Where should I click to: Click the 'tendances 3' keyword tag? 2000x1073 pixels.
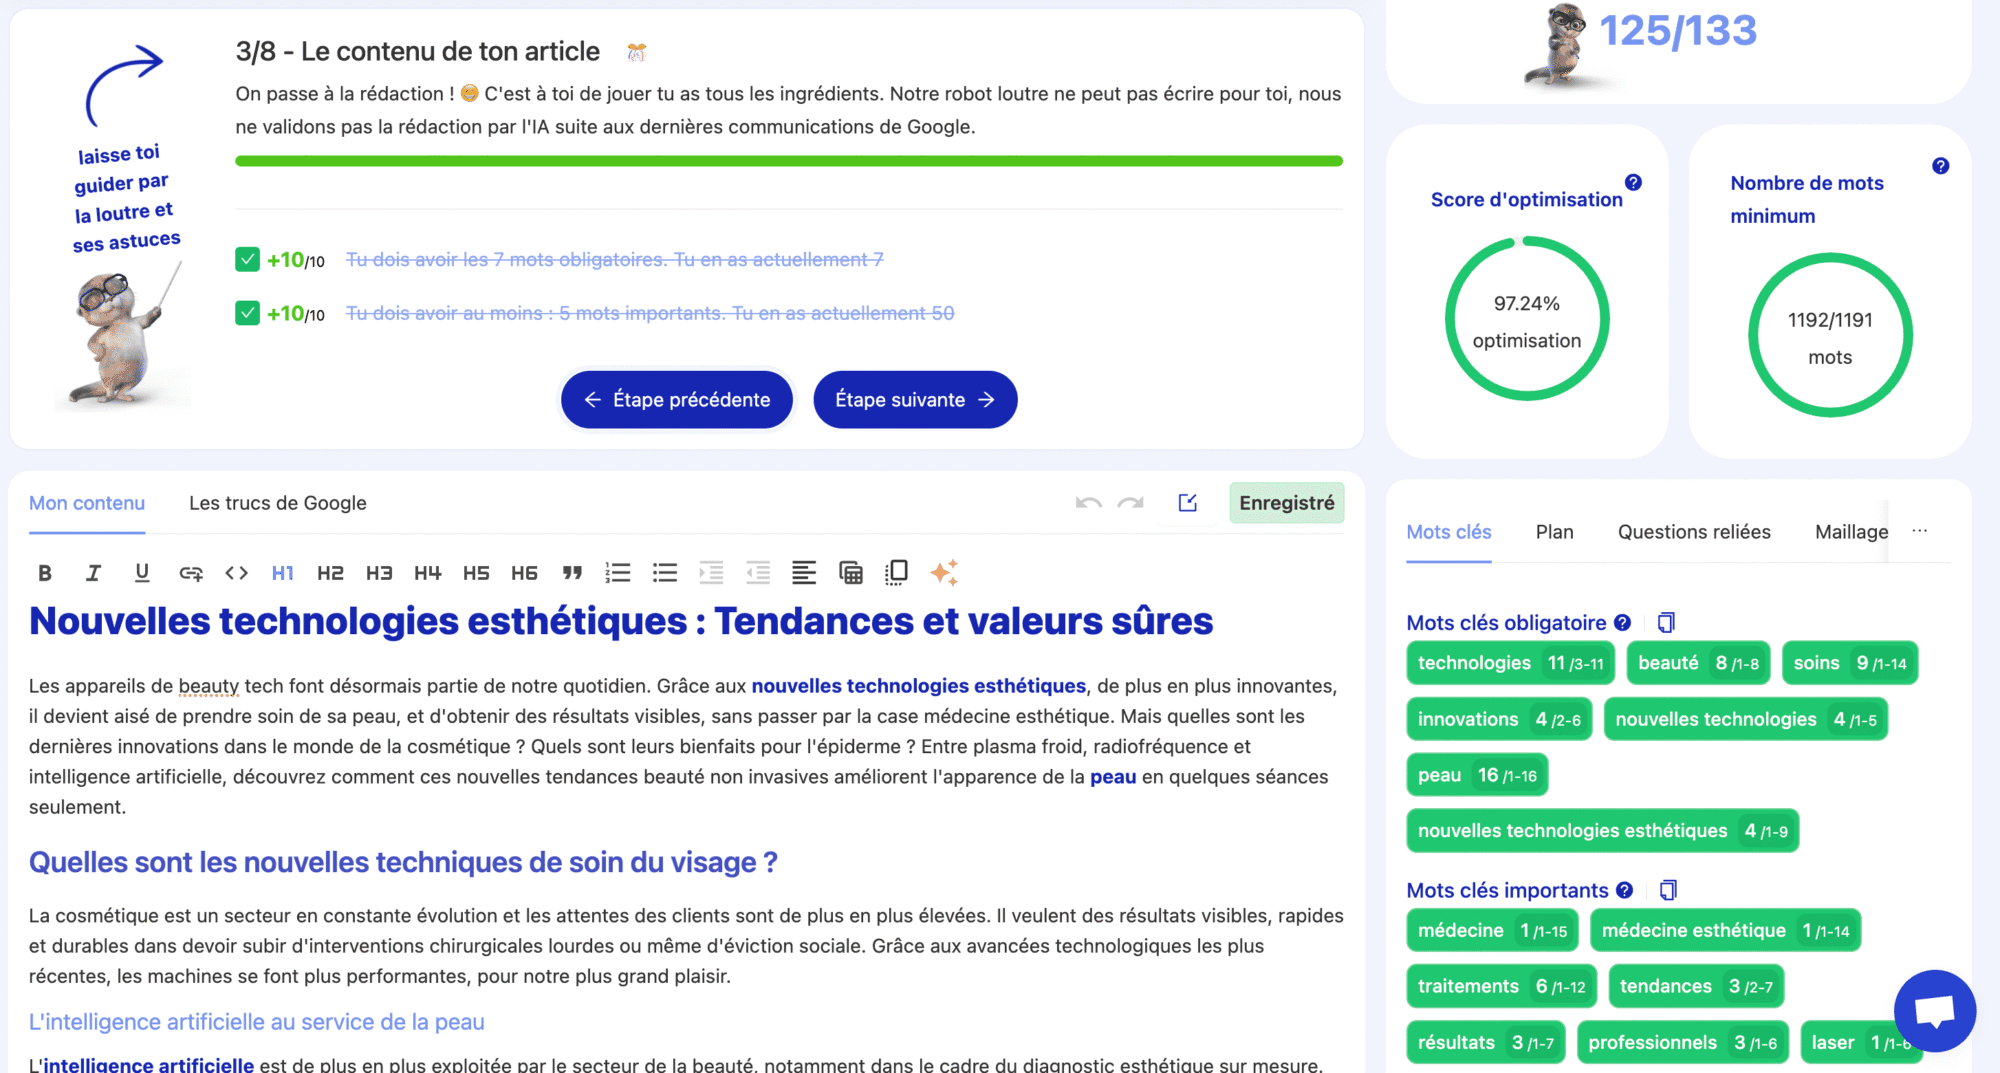1696,986
